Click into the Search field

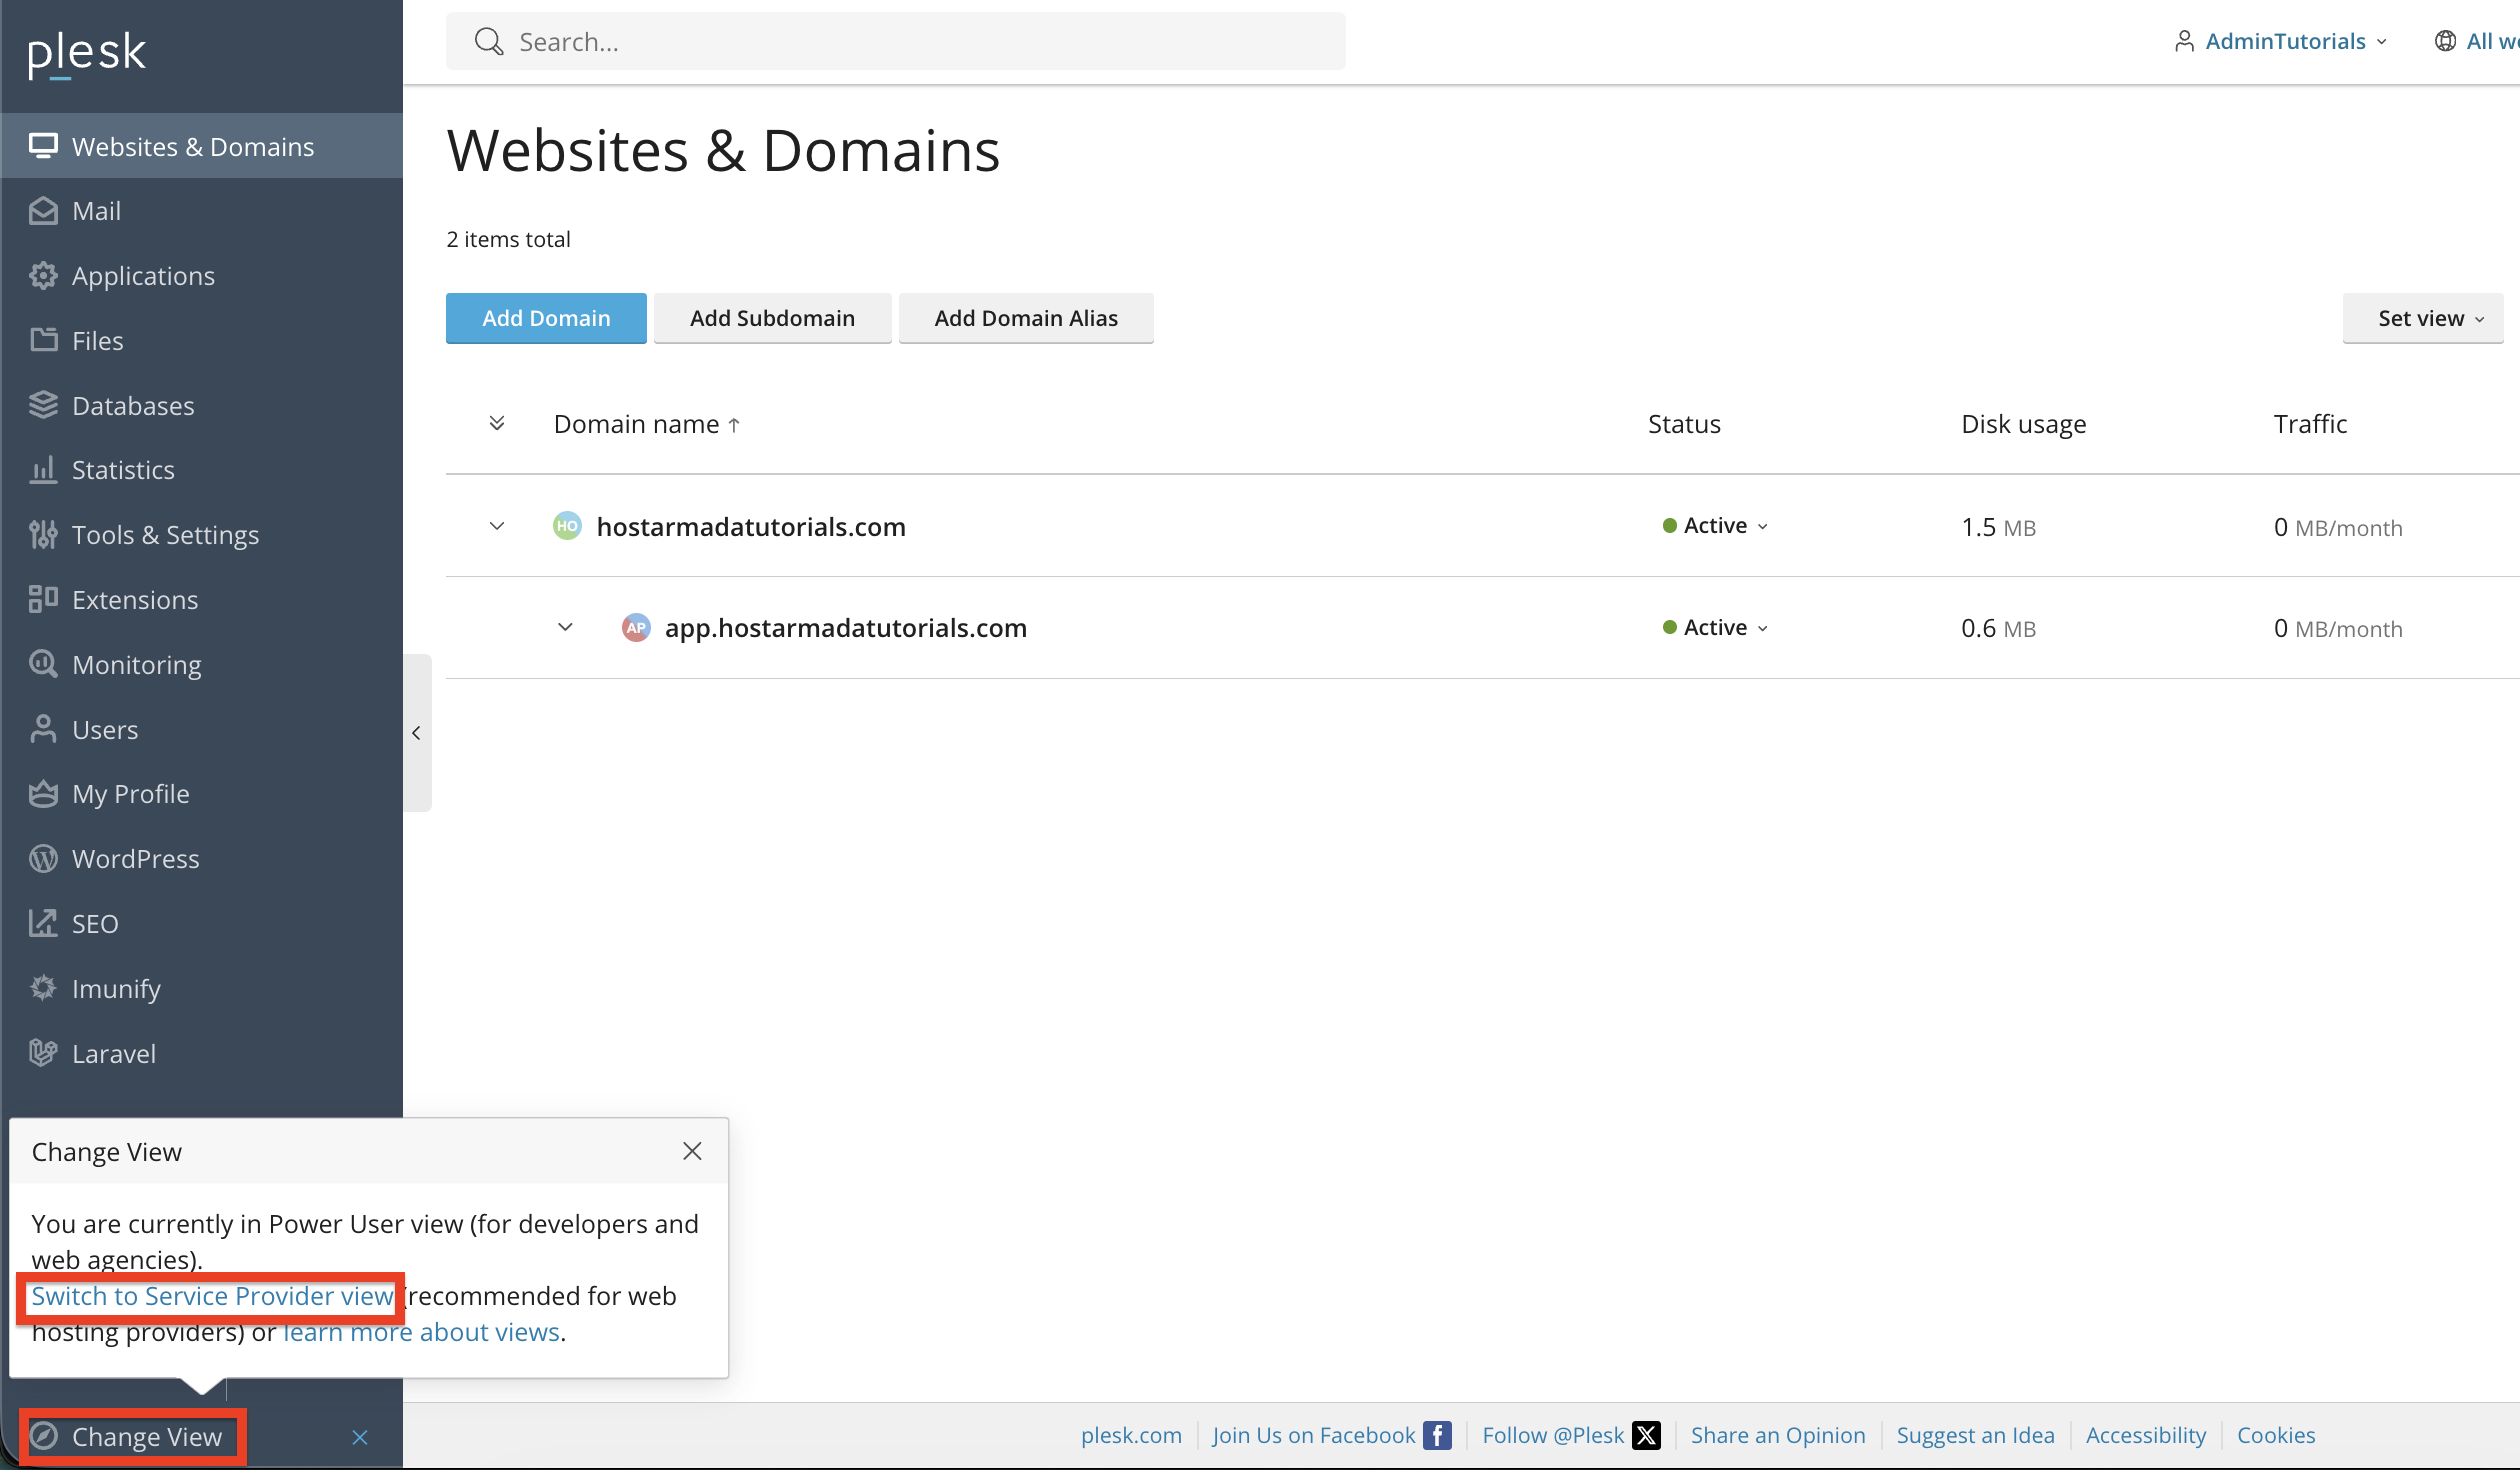pos(895,42)
